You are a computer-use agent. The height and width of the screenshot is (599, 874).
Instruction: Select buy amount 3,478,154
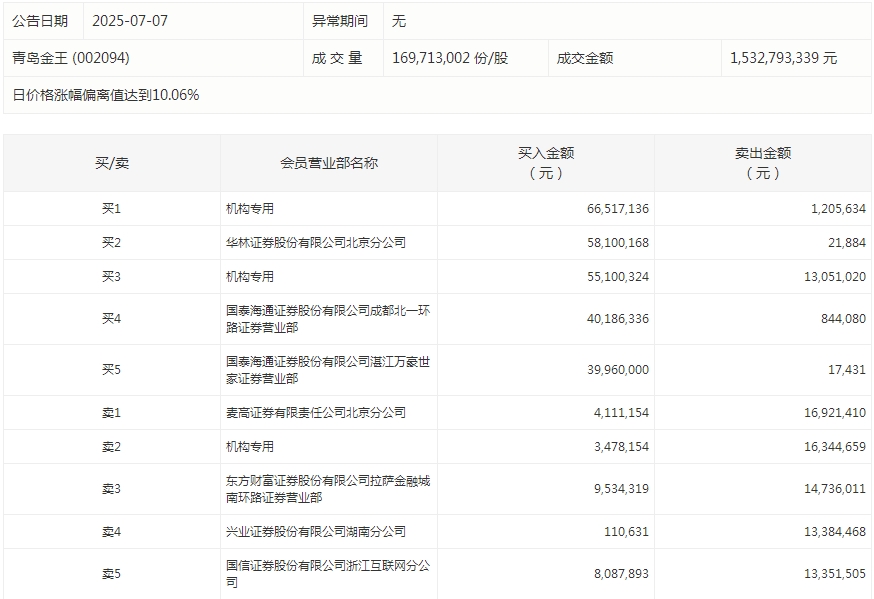[621, 447]
